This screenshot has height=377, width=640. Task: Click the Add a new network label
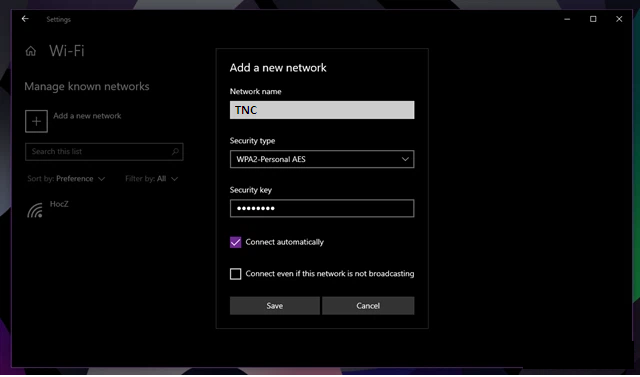(x=87, y=116)
